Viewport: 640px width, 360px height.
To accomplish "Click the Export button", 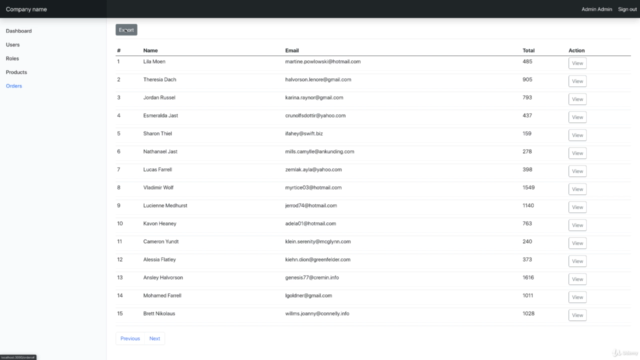I will coord(126,30).
